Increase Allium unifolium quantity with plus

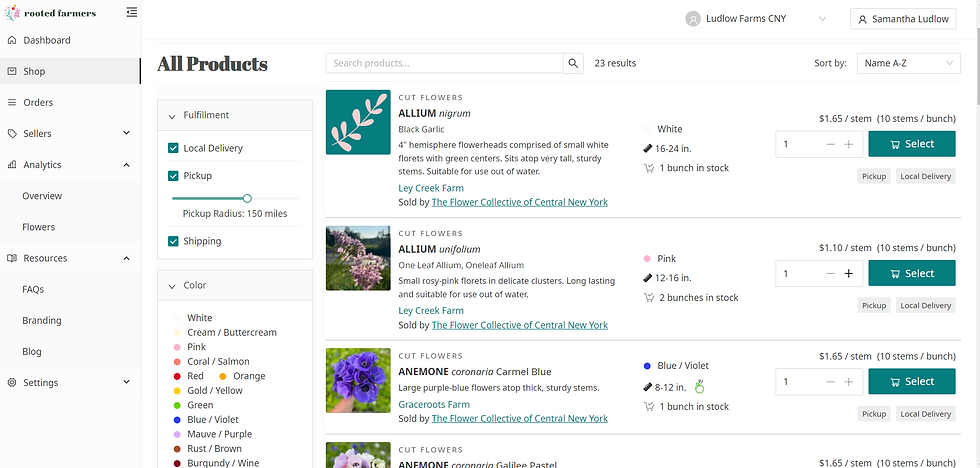tap(849, 274)
